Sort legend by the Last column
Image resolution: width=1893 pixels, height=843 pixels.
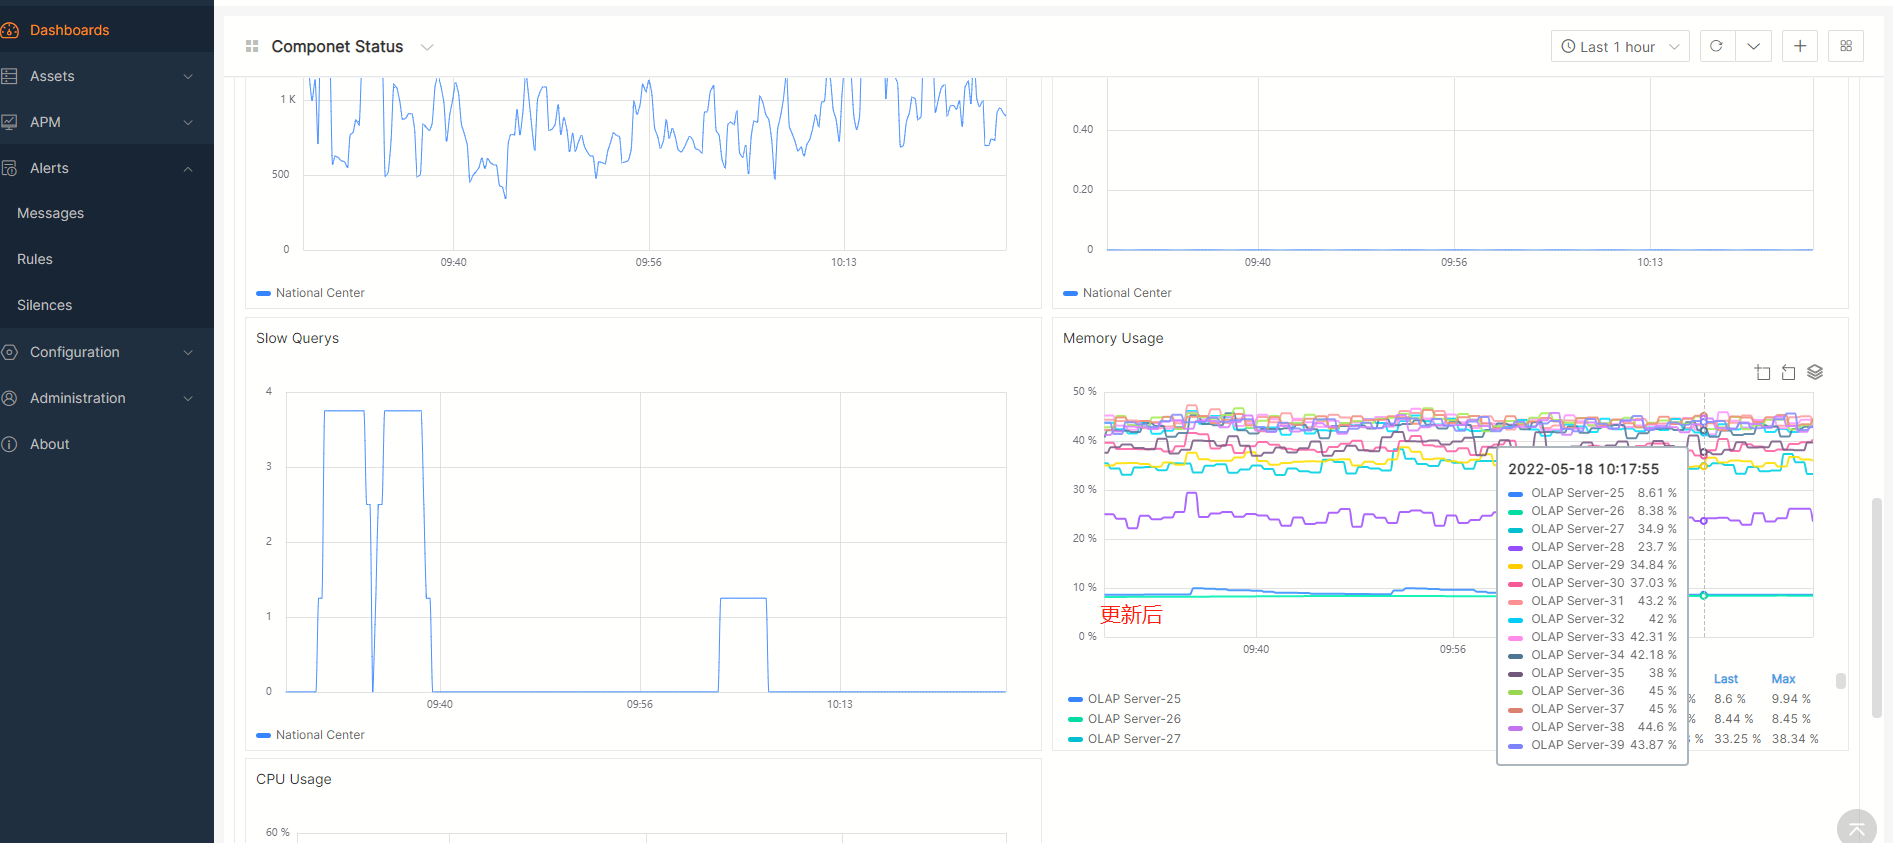1725,679
